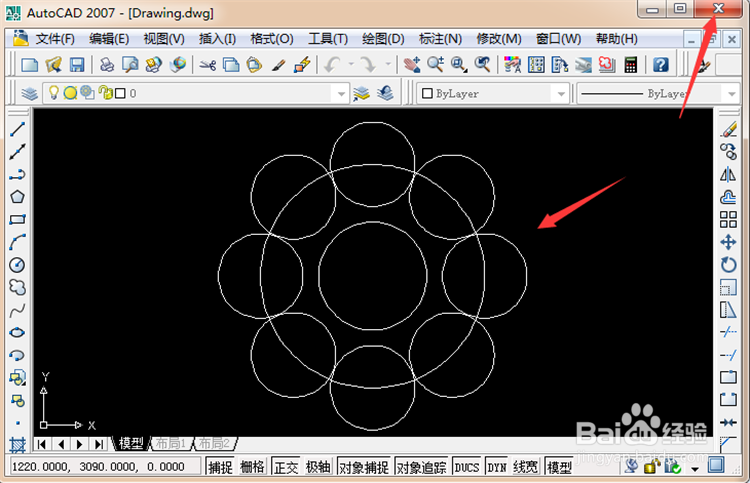This screenshot has height=483, width=750.
Task: Open the 绘图(D) menu
Action: tap(383, 39)
